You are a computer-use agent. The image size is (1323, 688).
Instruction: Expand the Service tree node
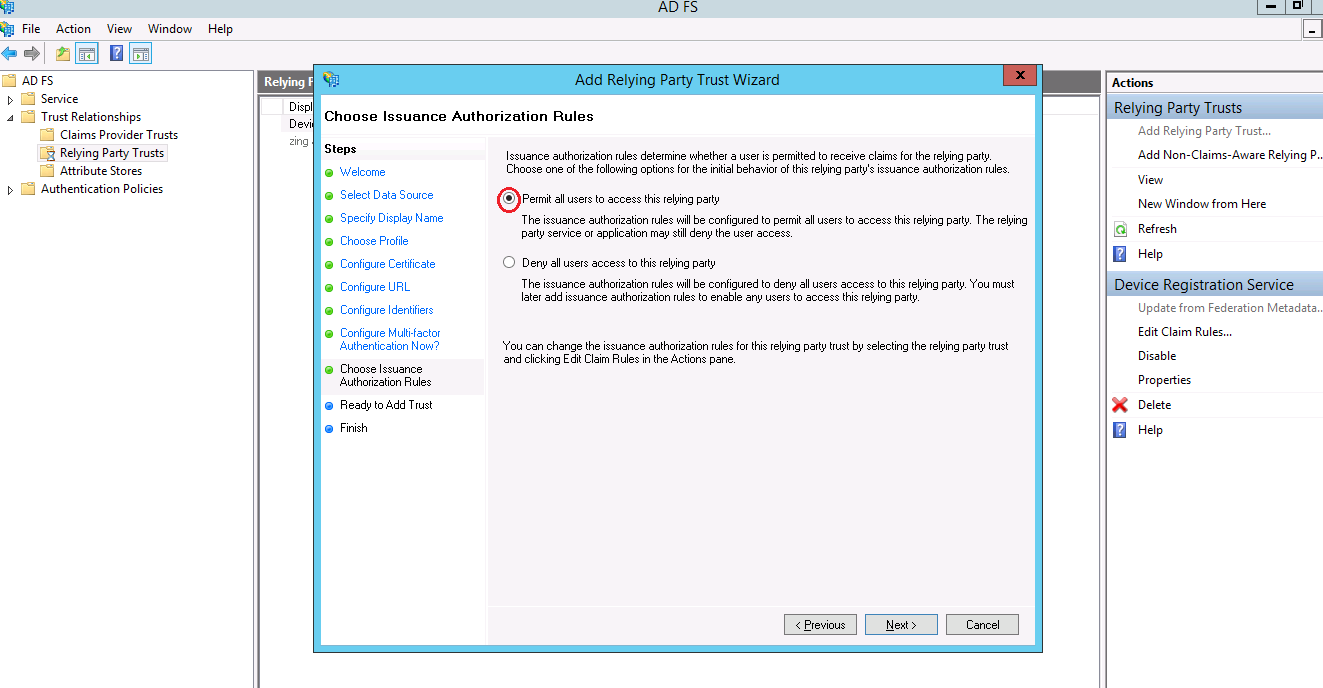pyautogui.click(x=11, y=100)
